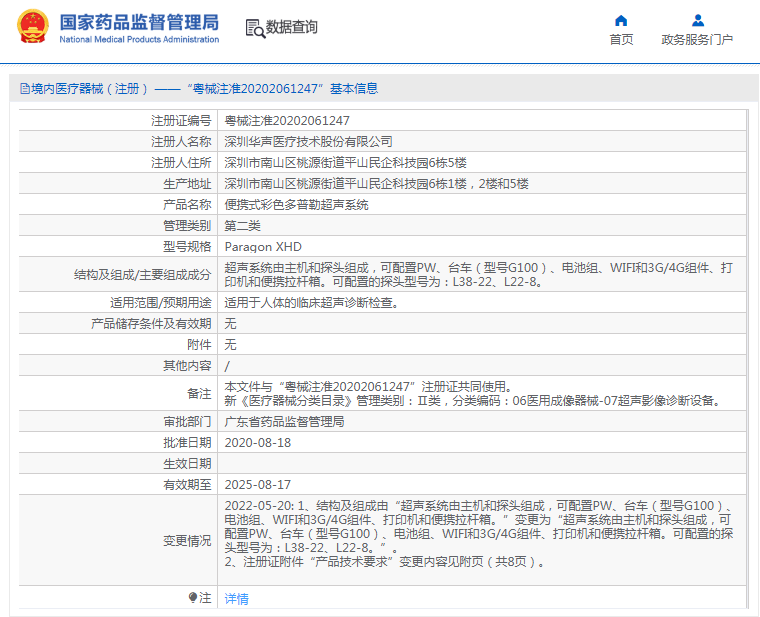Select 第二类 management category value
The image size is (760, 617).
pyautogui.click(x=242, y=226)
